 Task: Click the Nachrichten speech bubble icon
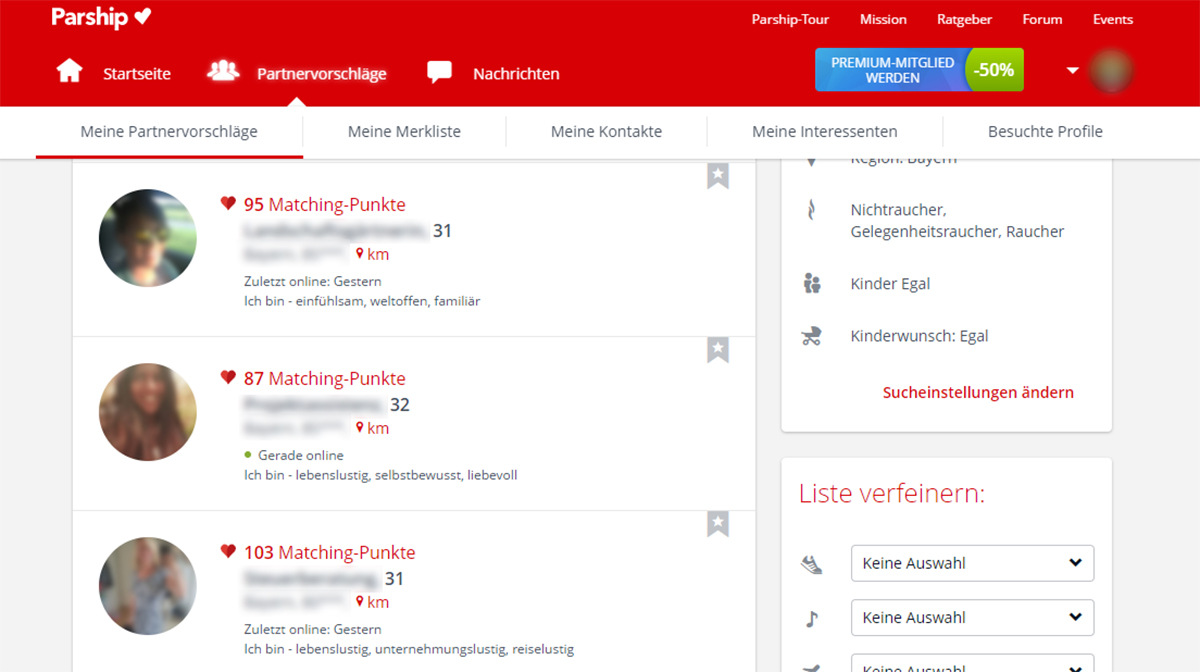click(x=439, y=72)
